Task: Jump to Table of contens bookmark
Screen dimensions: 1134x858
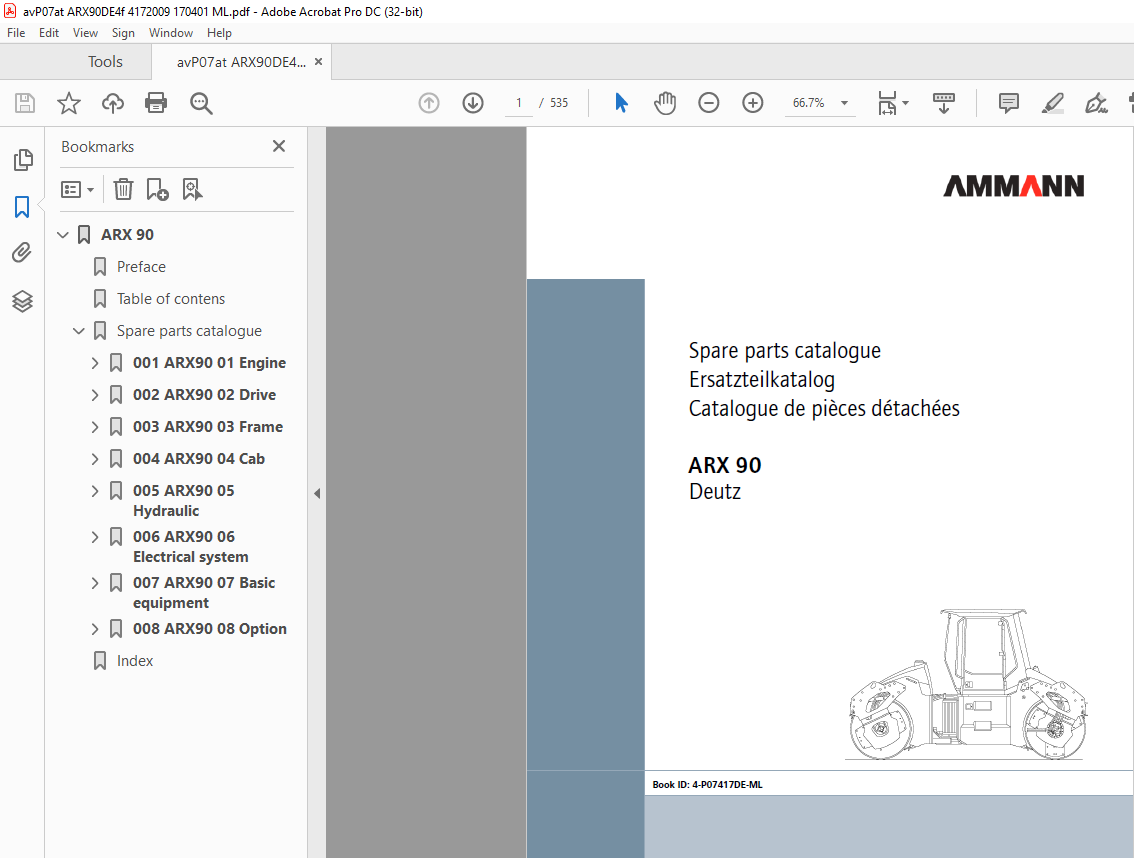Action: click(171, 299)
